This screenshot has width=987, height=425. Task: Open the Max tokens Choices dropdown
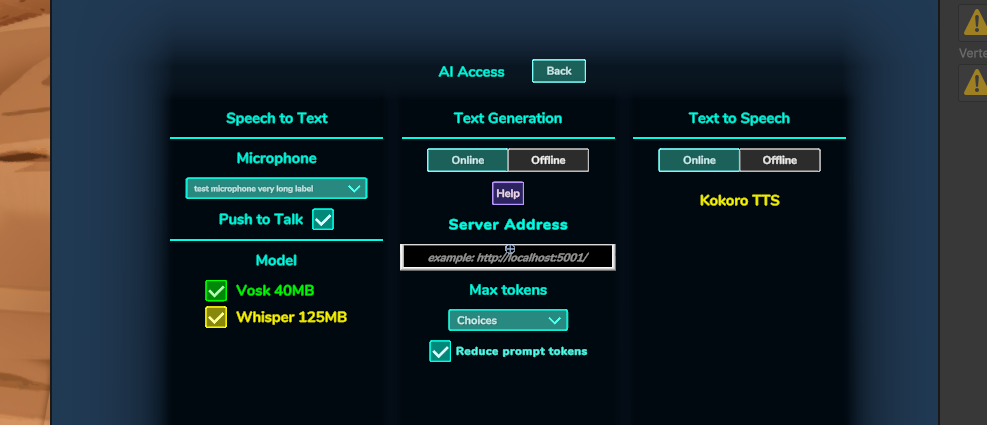[x=508, y=320]
